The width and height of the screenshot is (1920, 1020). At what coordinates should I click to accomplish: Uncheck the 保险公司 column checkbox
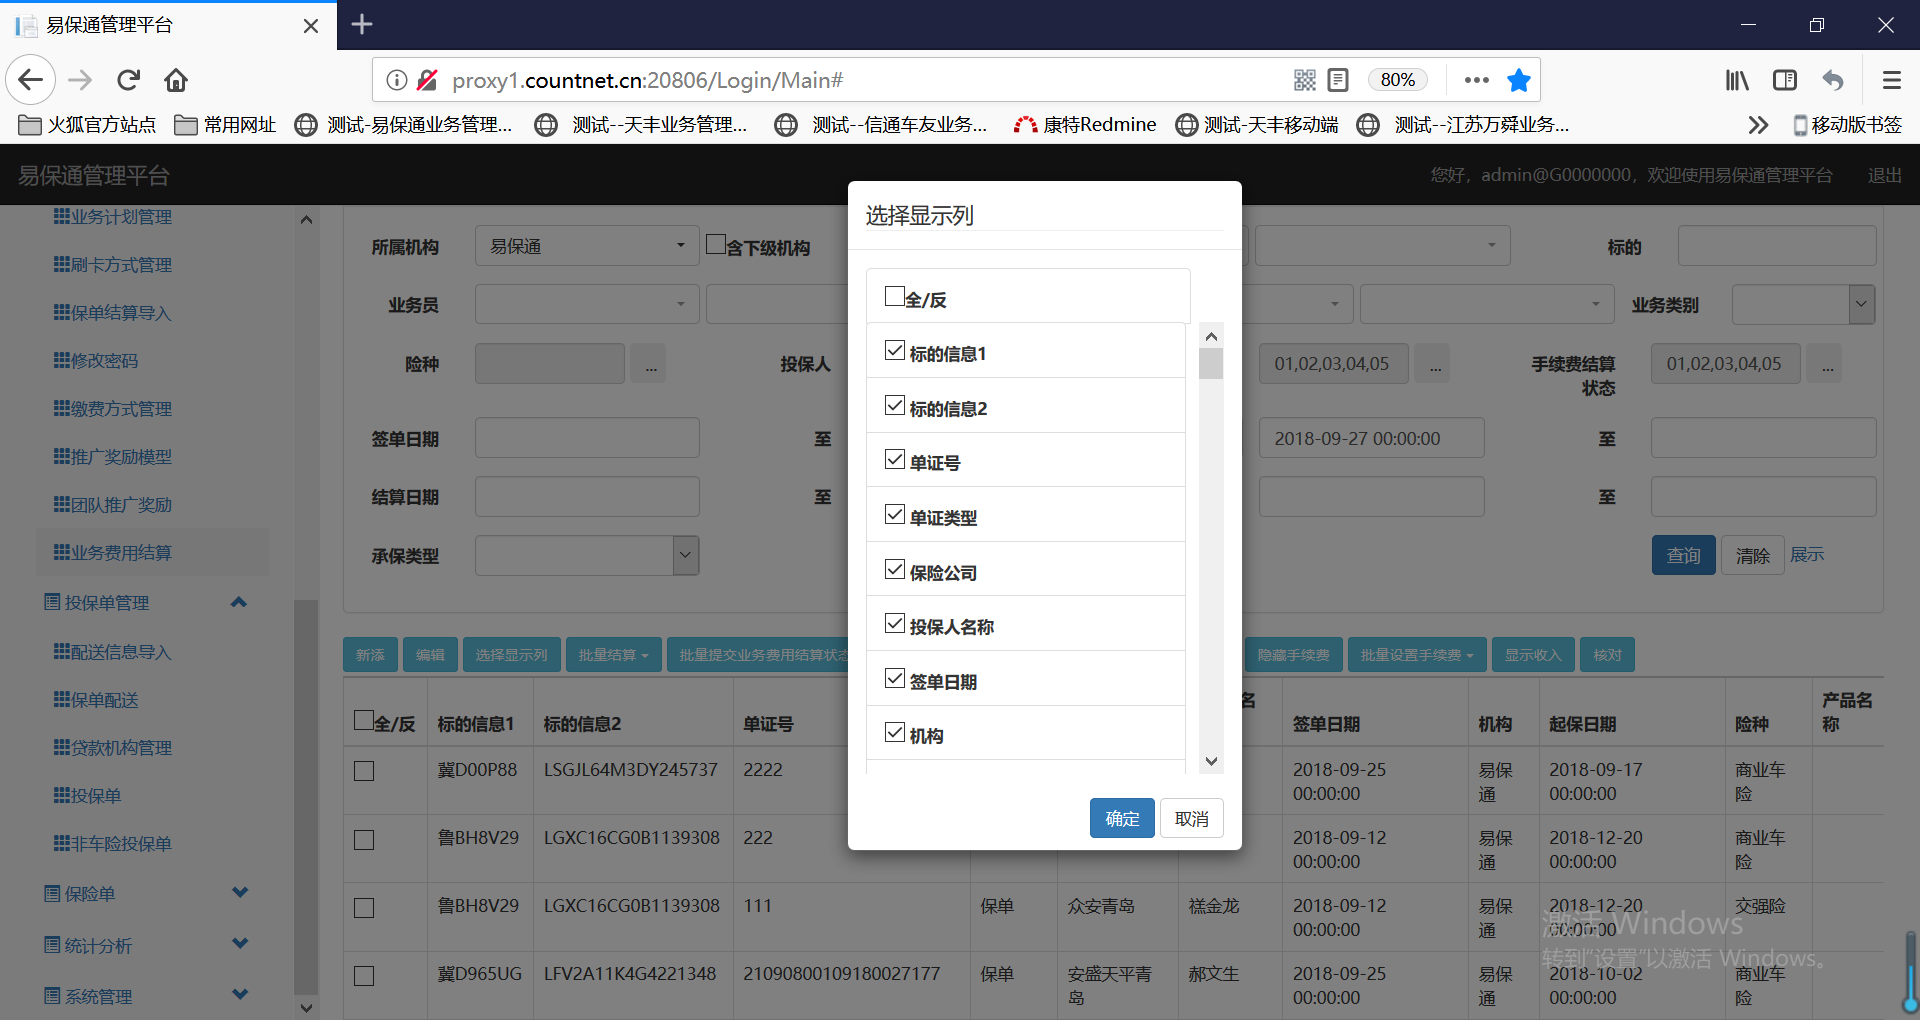tap(895, 570)
